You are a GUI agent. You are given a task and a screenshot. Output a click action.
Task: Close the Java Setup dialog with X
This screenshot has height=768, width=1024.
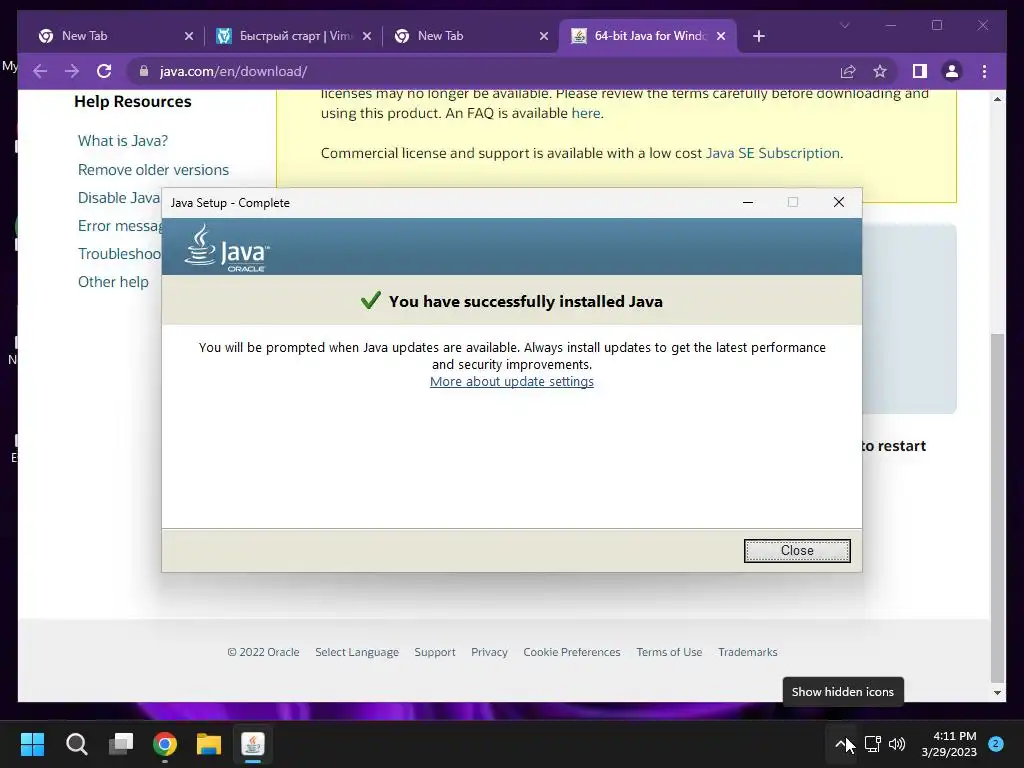[x=839, y=202]
